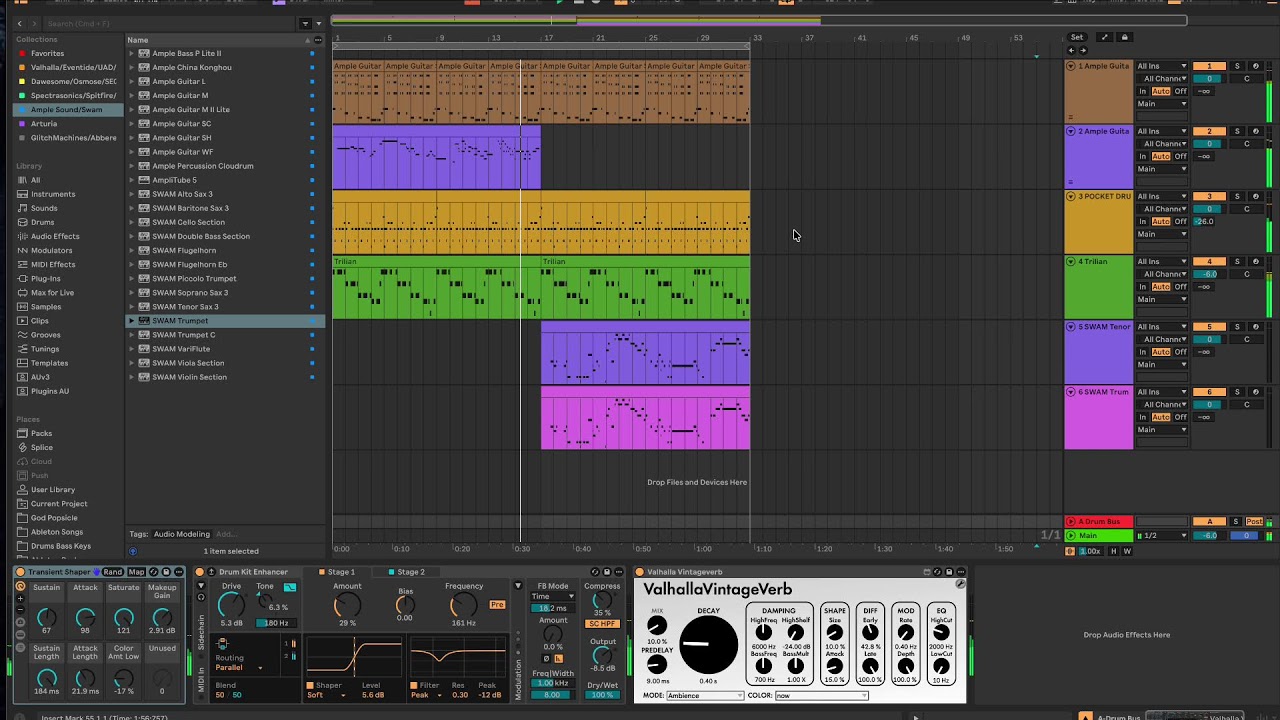The image size is (1280, 720).
Task: Open the Main 1/2 output dropdown
Action: pos(1161,535)
